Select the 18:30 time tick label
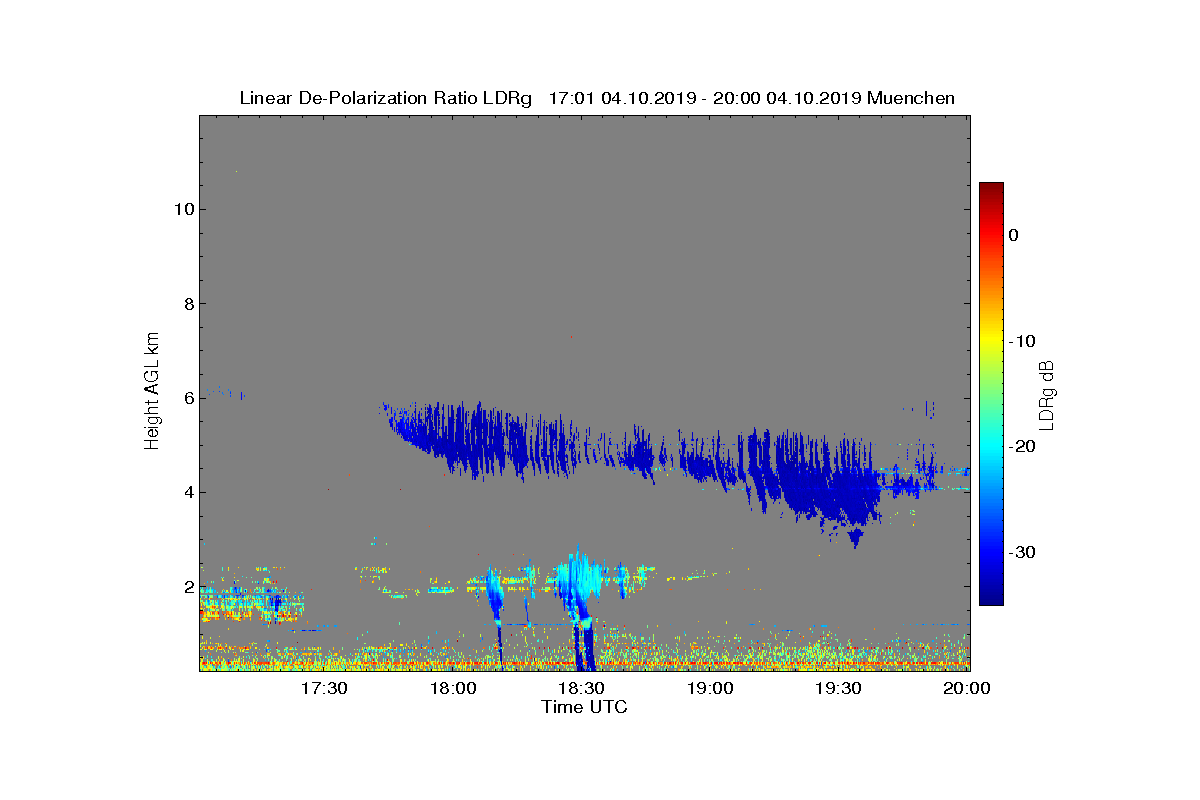This screenshot has height=800, width=1200. 582,688
